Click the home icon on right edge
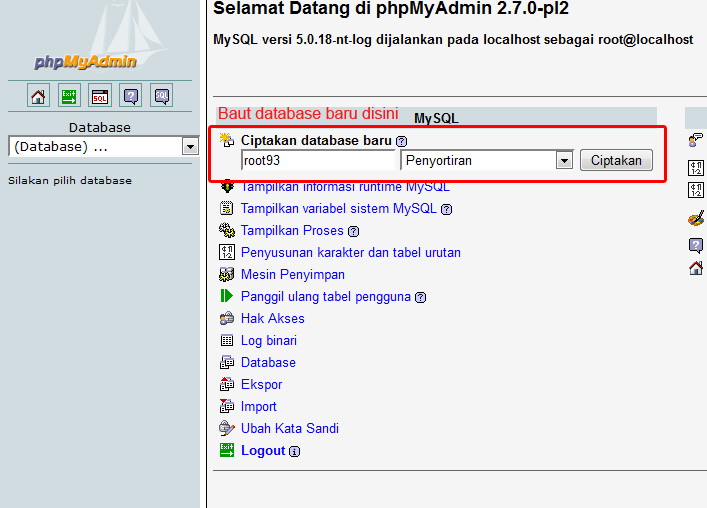Image resolution: width=707 pixels, height=508 pixels. coord(696,268)
